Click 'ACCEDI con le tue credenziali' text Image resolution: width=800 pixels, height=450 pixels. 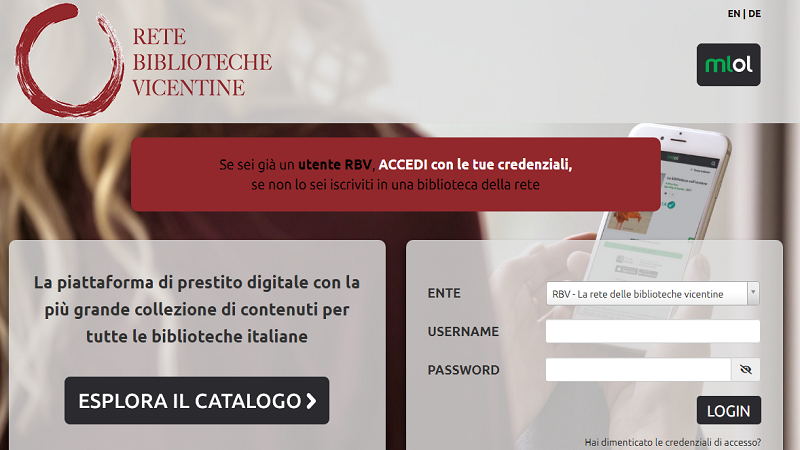tap(475, 165)
